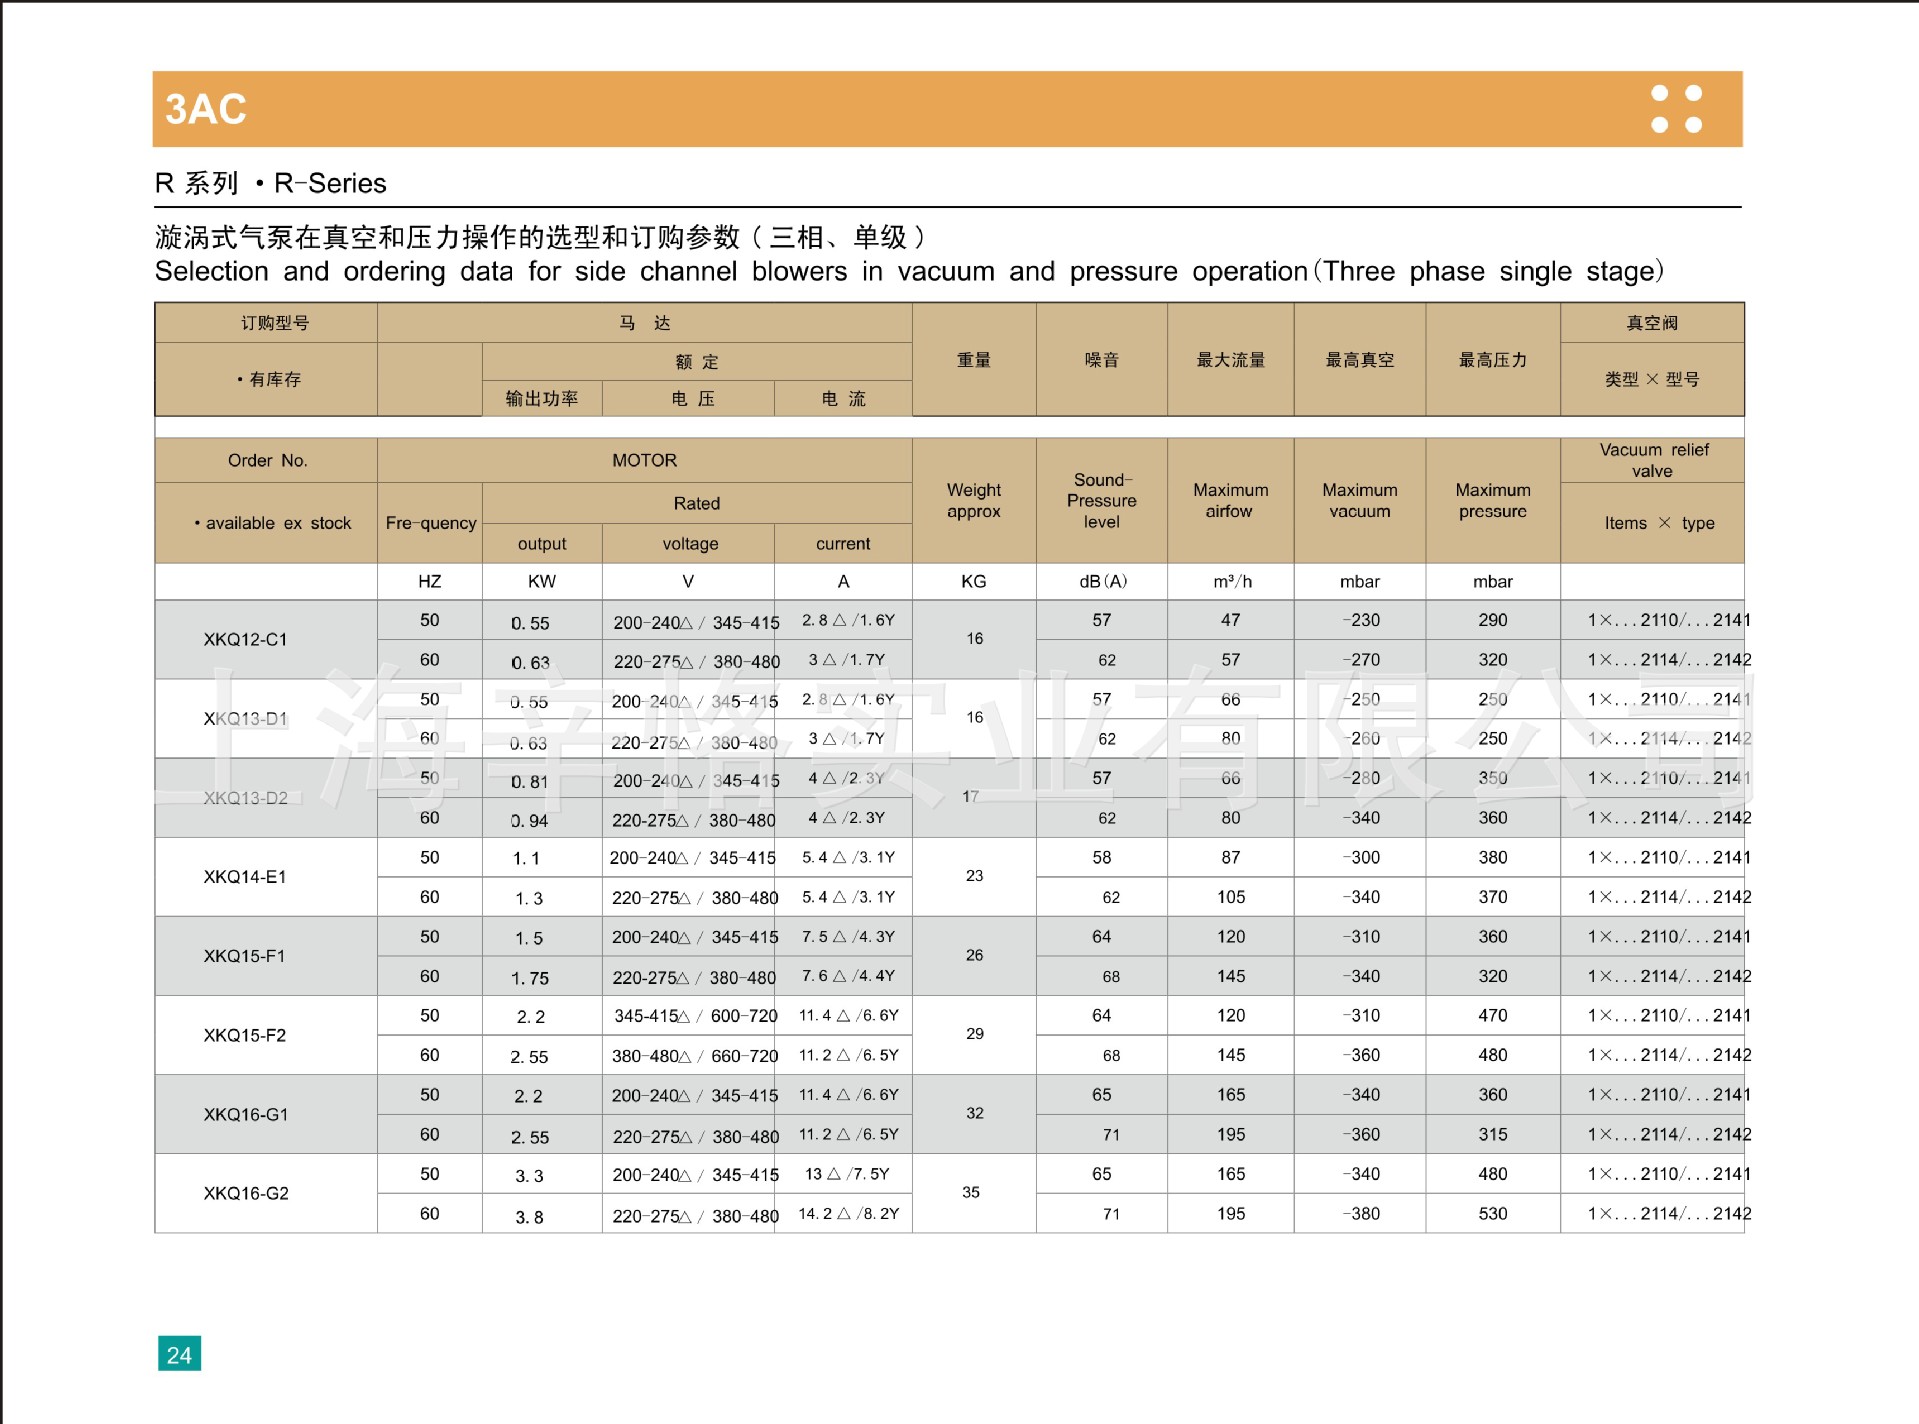Click the current value '14.2 △/8.2Y'
Image resolution: width=1919 pixels, height=1424 pixels.
click(x=849, y=1213)
